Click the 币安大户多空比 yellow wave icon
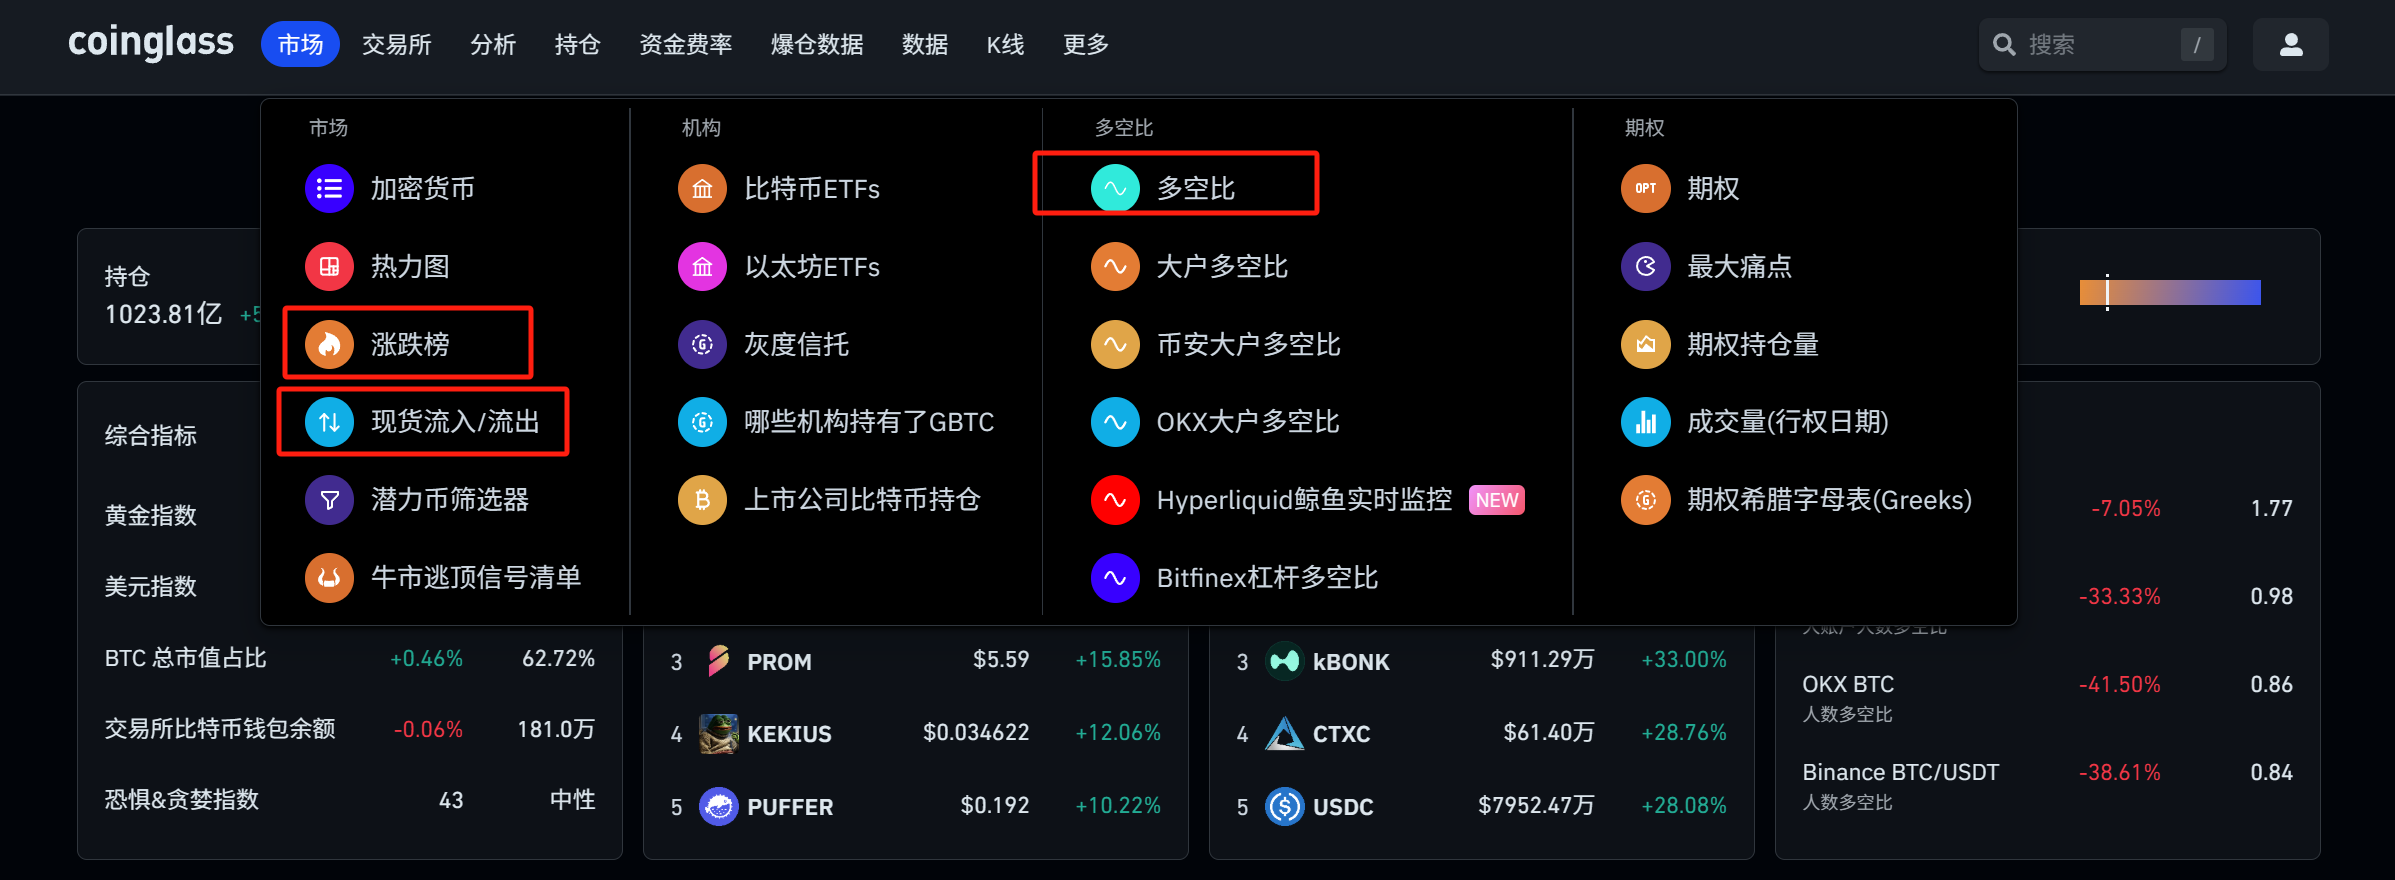Viewport: 2395px width, 880px height. pyautogui.click(x=1115, y=344)
